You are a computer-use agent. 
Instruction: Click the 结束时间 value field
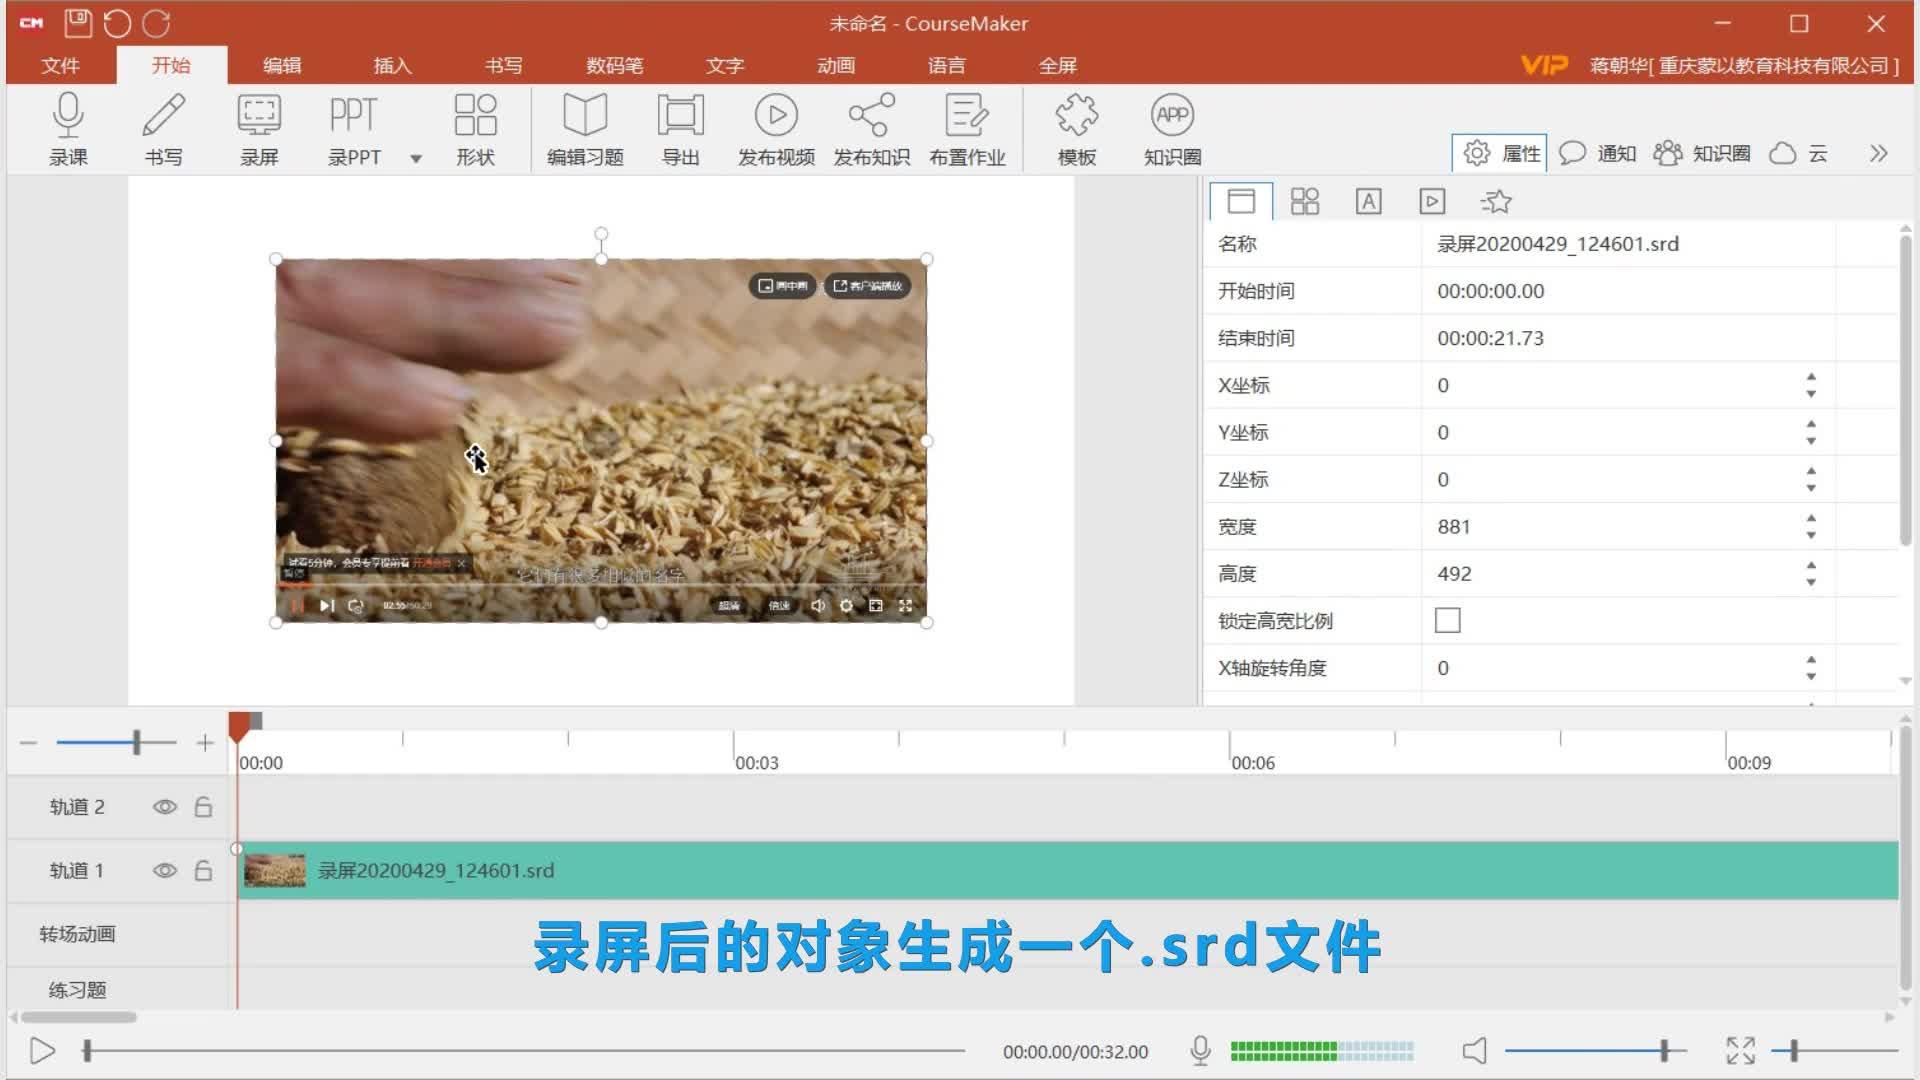pyautogui.click(x=1628, y=338)
